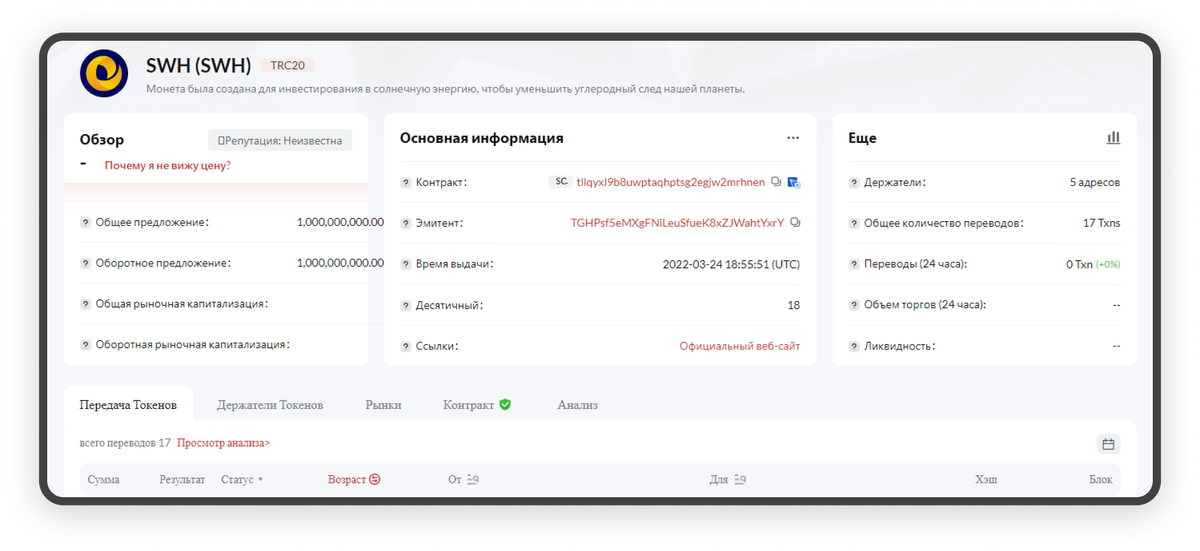This screenshot has width=1200, height=551.
Task: Click help icon next to Десятичный
Action: coord(406,305)
